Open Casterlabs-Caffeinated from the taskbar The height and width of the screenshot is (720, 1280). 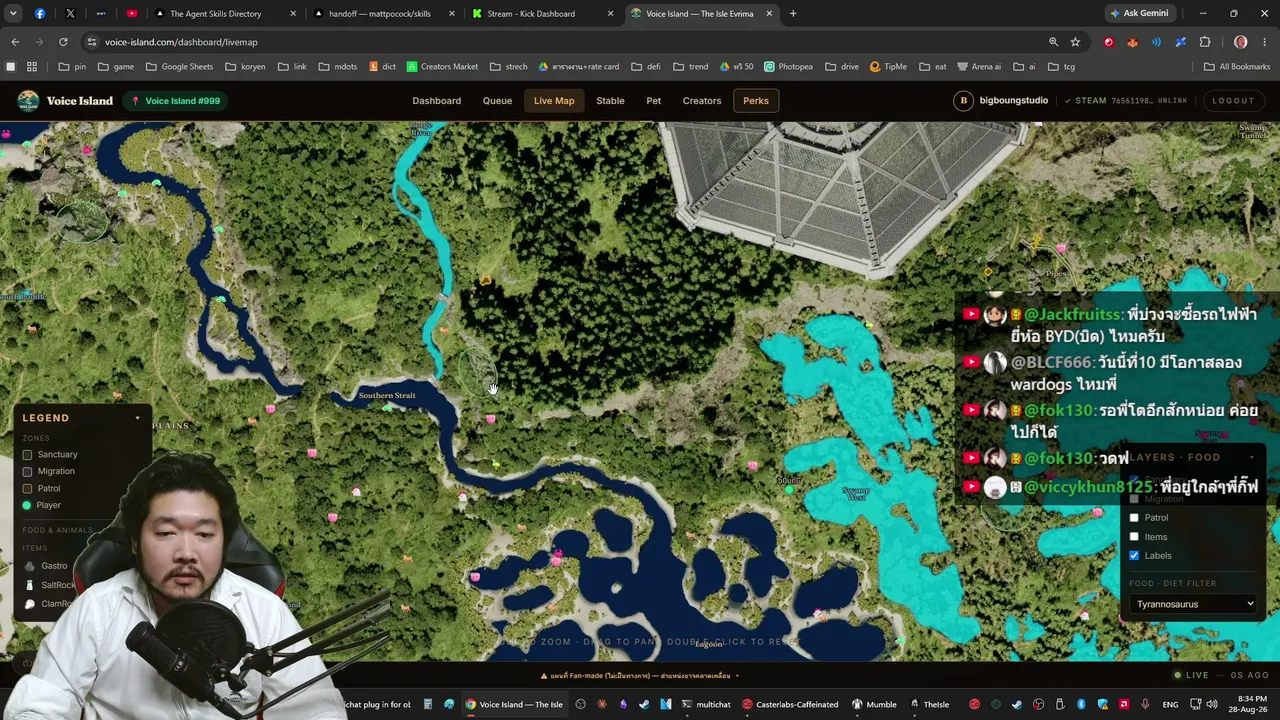790,704
